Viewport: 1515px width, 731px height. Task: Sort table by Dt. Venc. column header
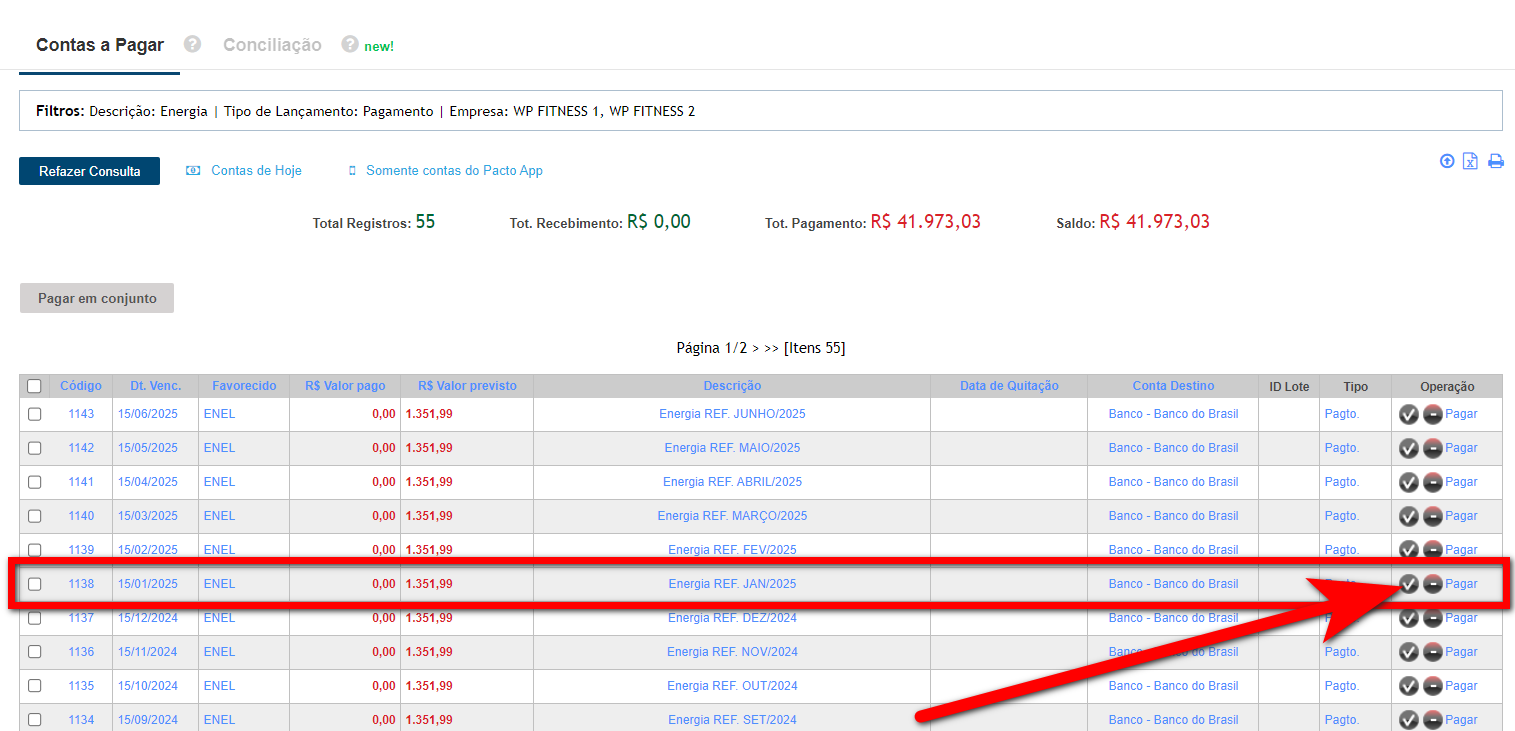pyautogui.click(x=155, y=386)
